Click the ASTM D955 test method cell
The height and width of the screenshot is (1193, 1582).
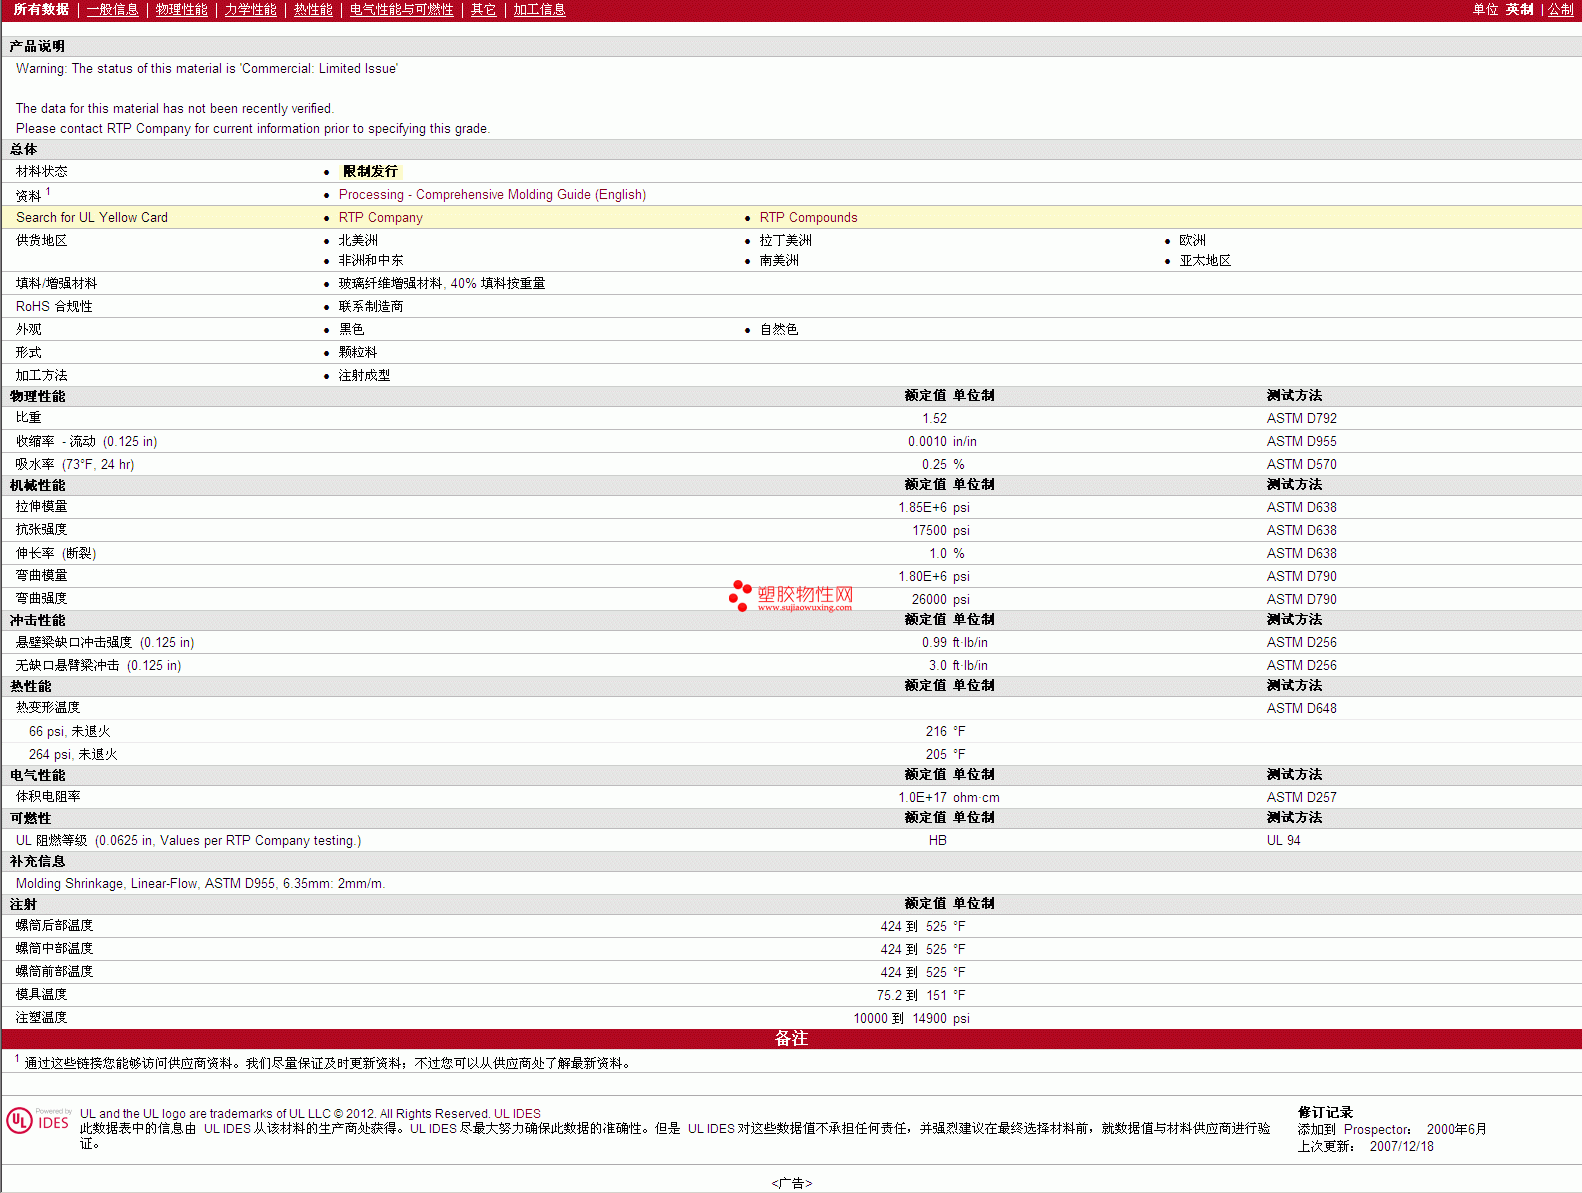[x=1301, y=441]
